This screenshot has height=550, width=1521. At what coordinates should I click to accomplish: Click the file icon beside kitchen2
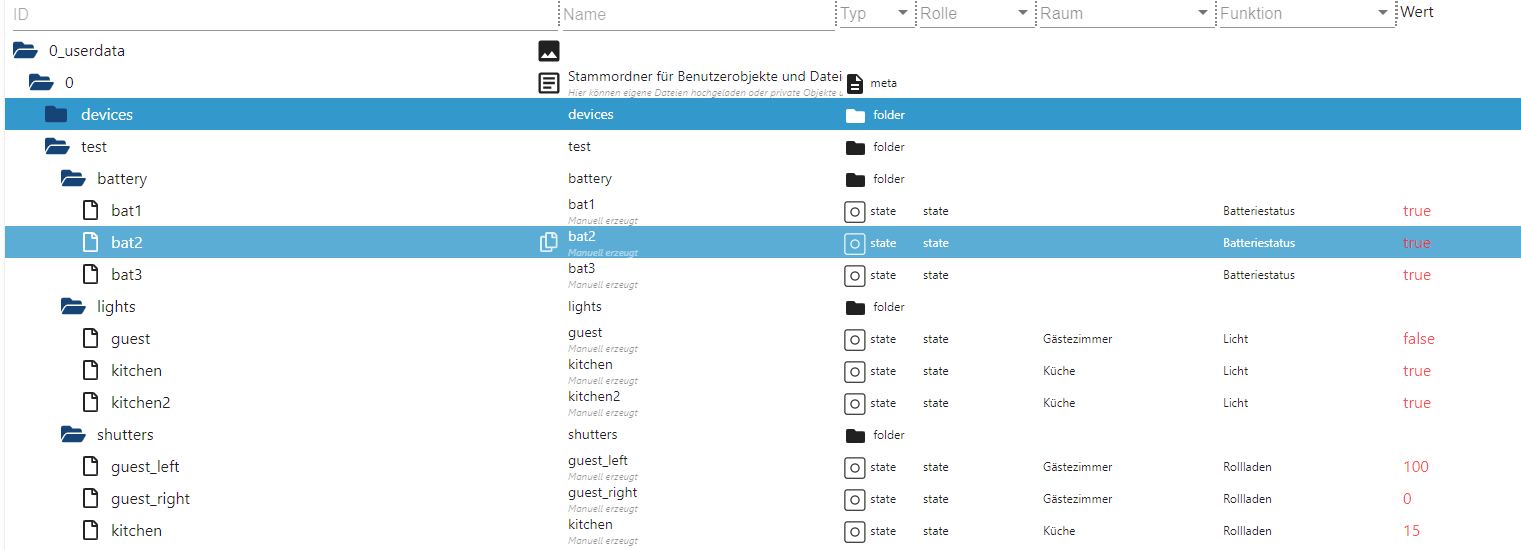[x=91, y=403]
